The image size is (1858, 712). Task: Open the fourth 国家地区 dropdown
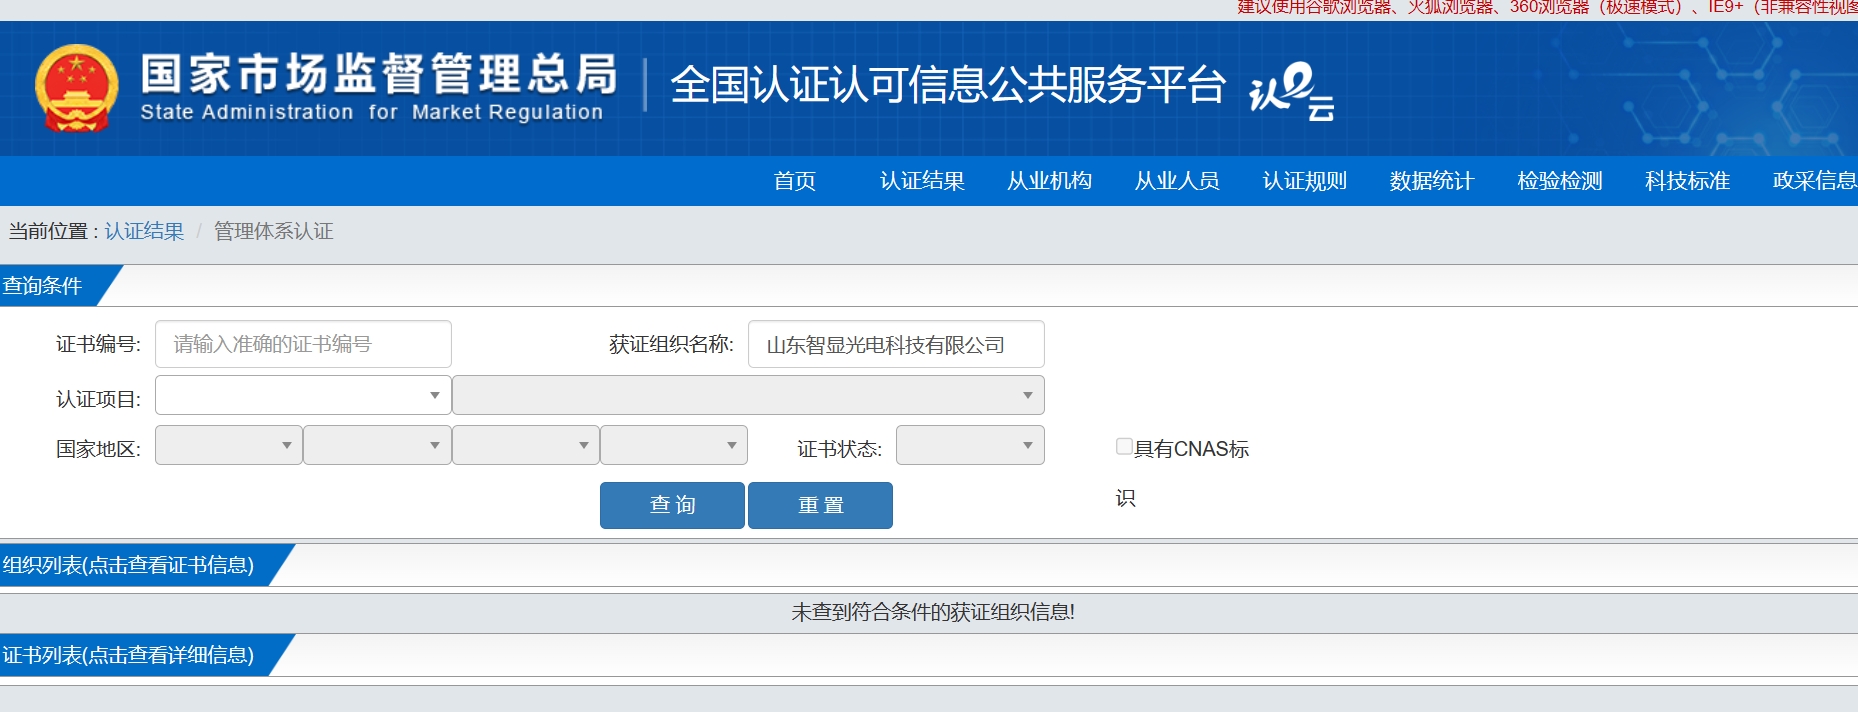pos(674,445)
